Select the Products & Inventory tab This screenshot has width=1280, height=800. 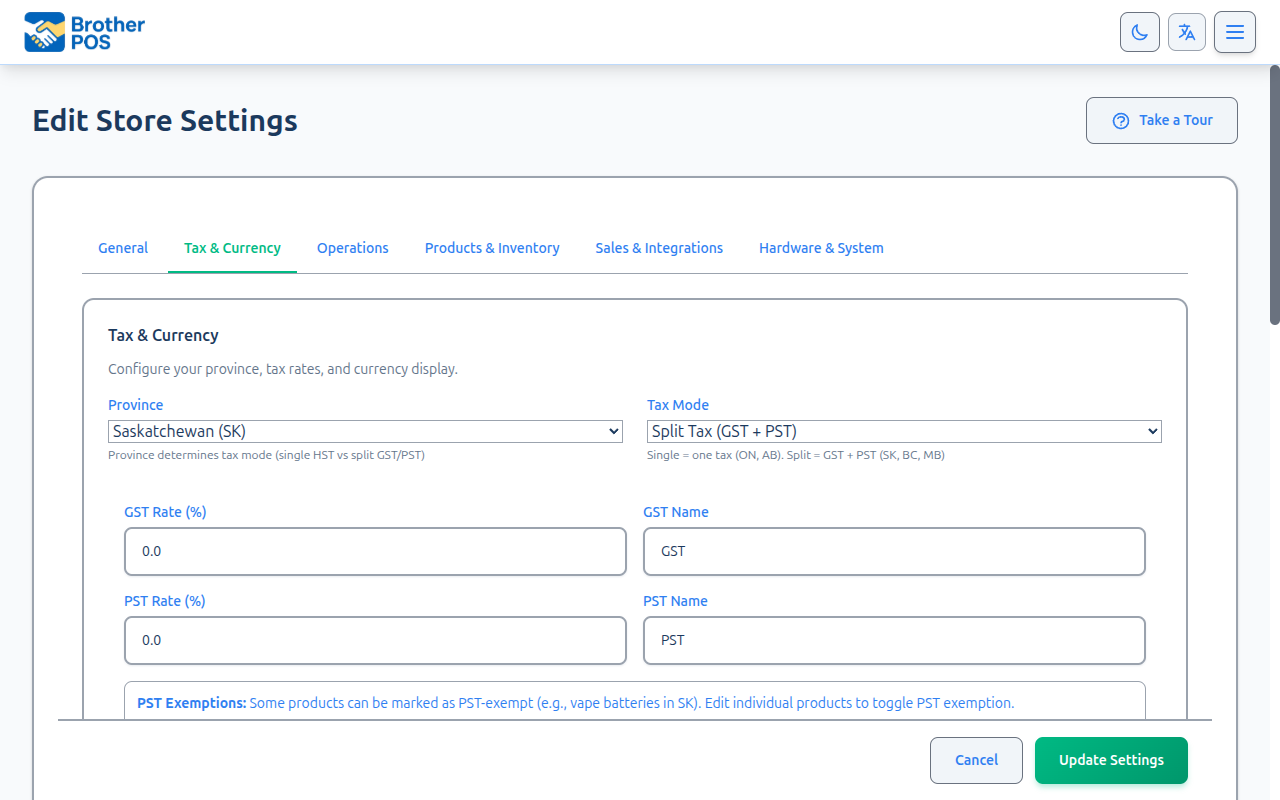[x=492, y=248]
